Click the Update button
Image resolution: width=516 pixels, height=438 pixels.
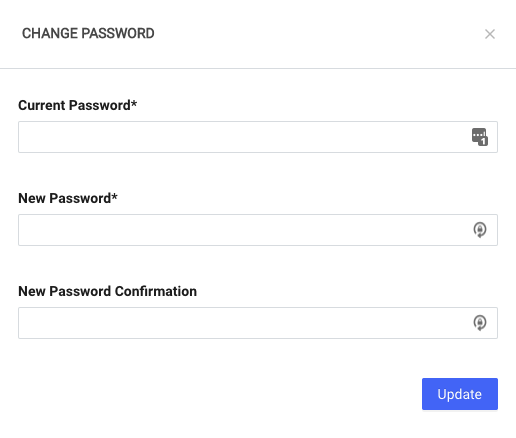click(x=460, y=394)
